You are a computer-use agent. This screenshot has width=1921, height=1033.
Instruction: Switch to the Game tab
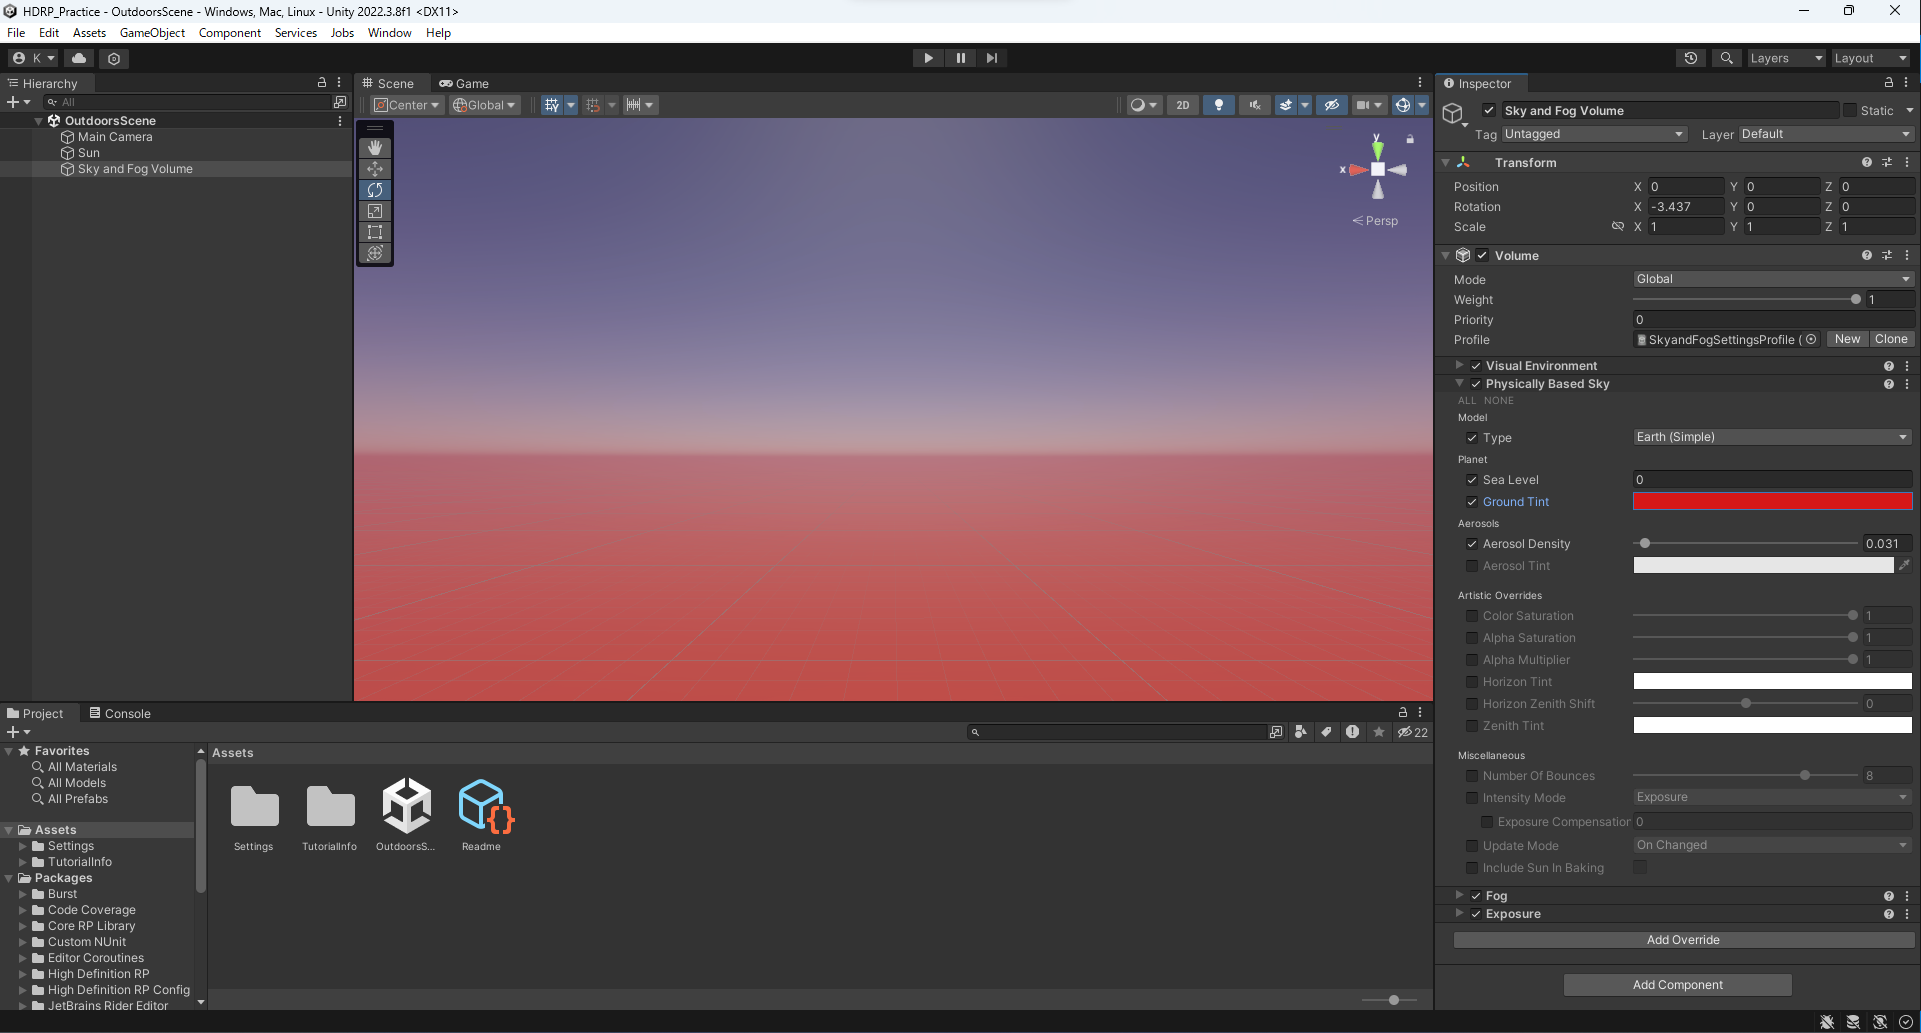point(464,84)
